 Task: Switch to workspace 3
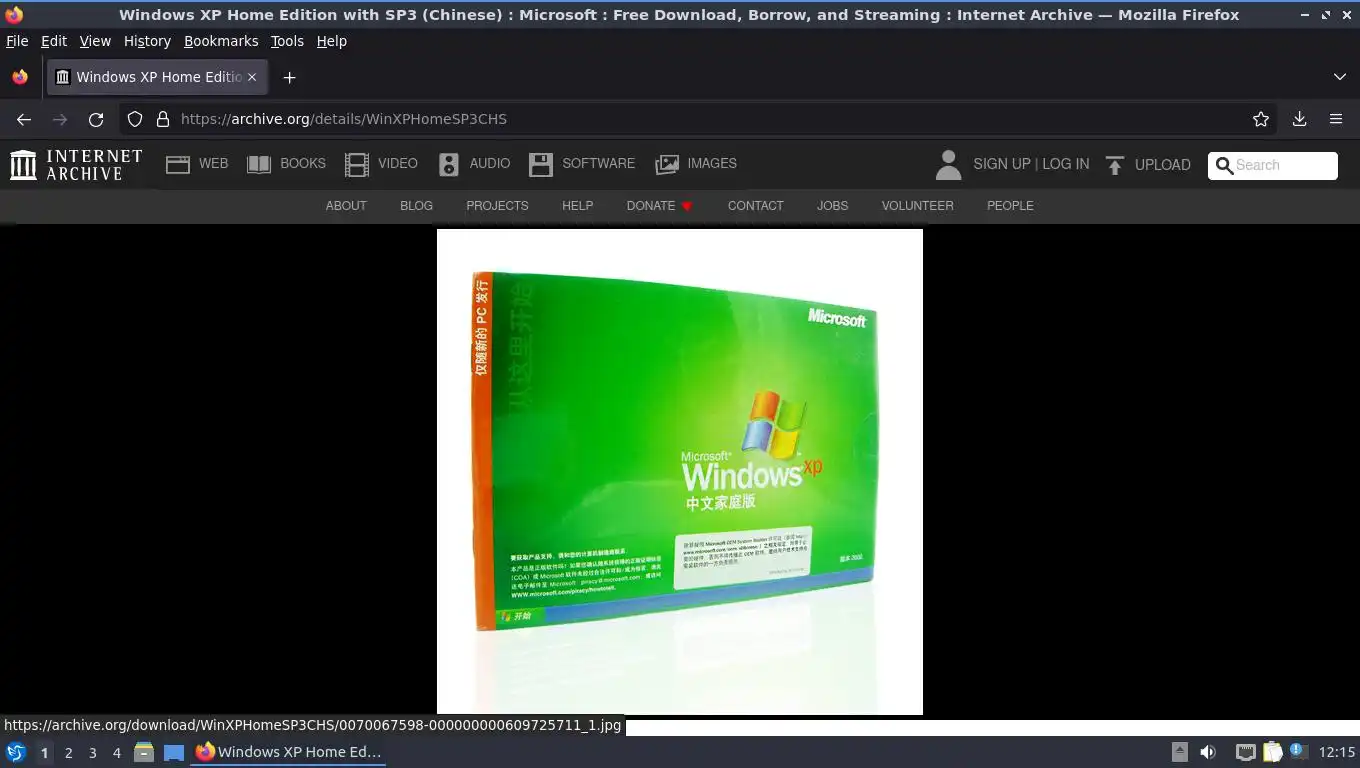point(93,752)
